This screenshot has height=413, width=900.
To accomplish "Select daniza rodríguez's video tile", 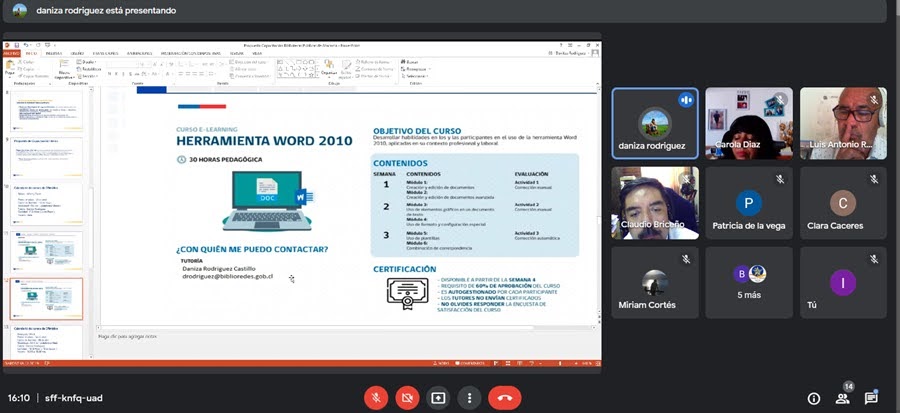I will pyautogui.click(x=655, y=124).
